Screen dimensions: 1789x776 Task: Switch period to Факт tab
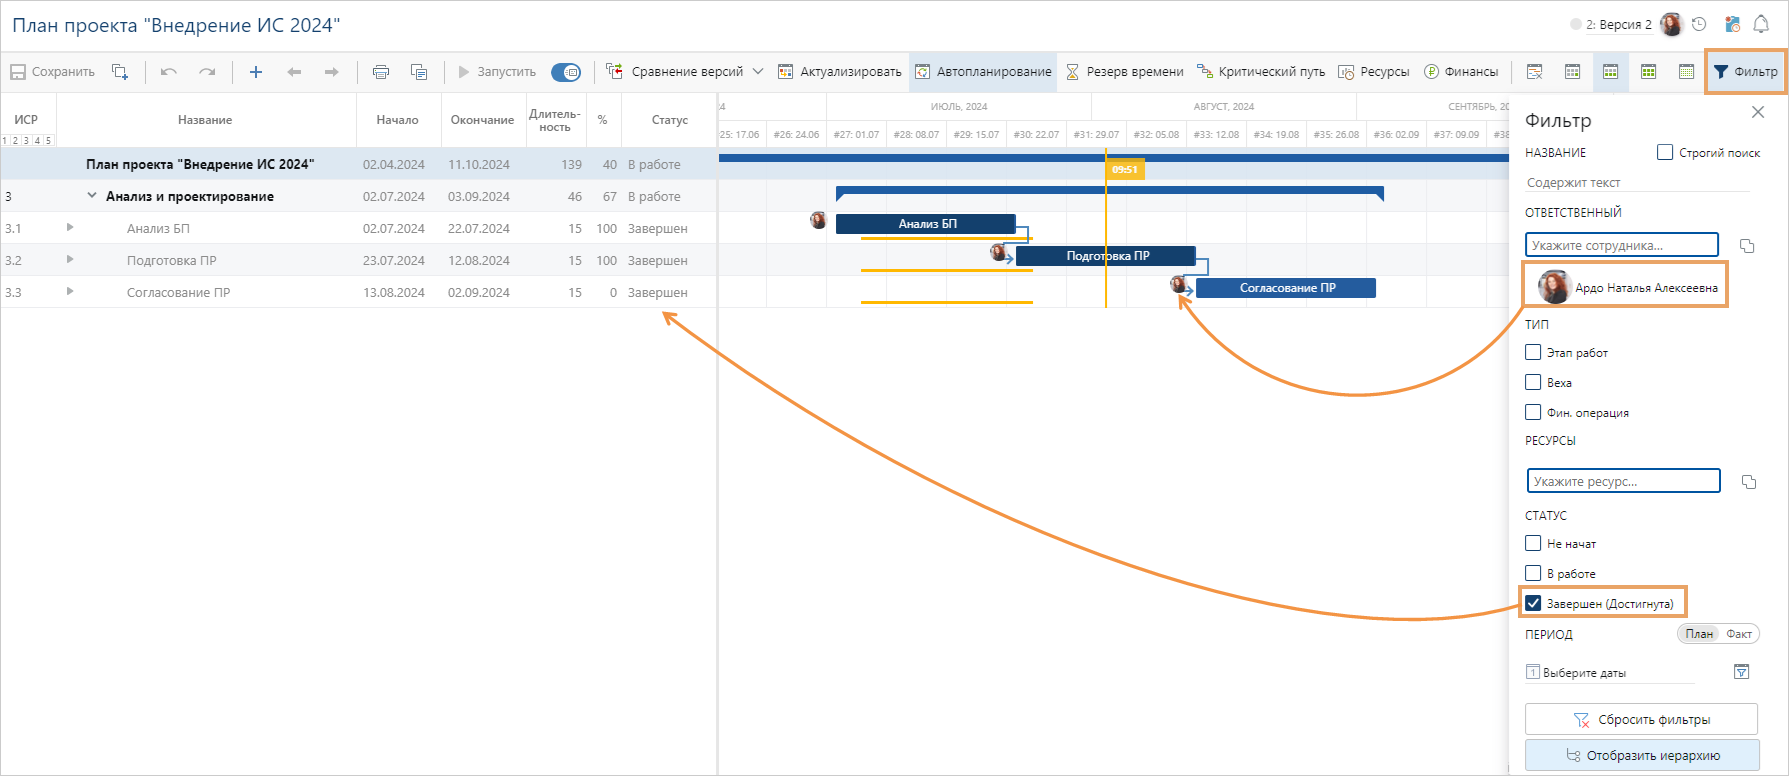click(x=1739, y=634)
